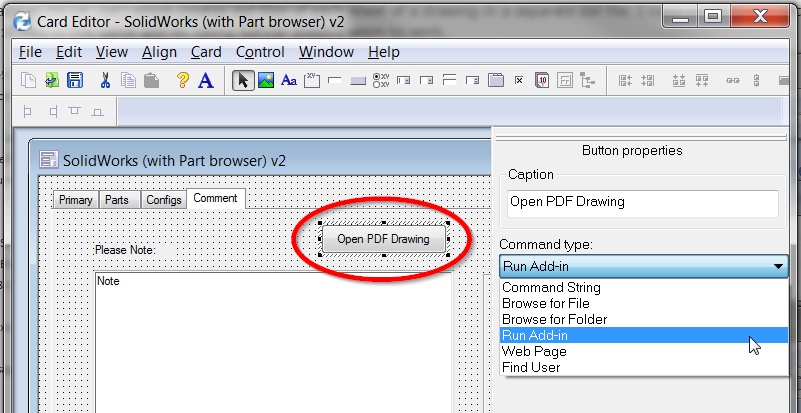Click the Cut scissors icon
Viewport: 801px width, 413px height.
click(105, 81)
